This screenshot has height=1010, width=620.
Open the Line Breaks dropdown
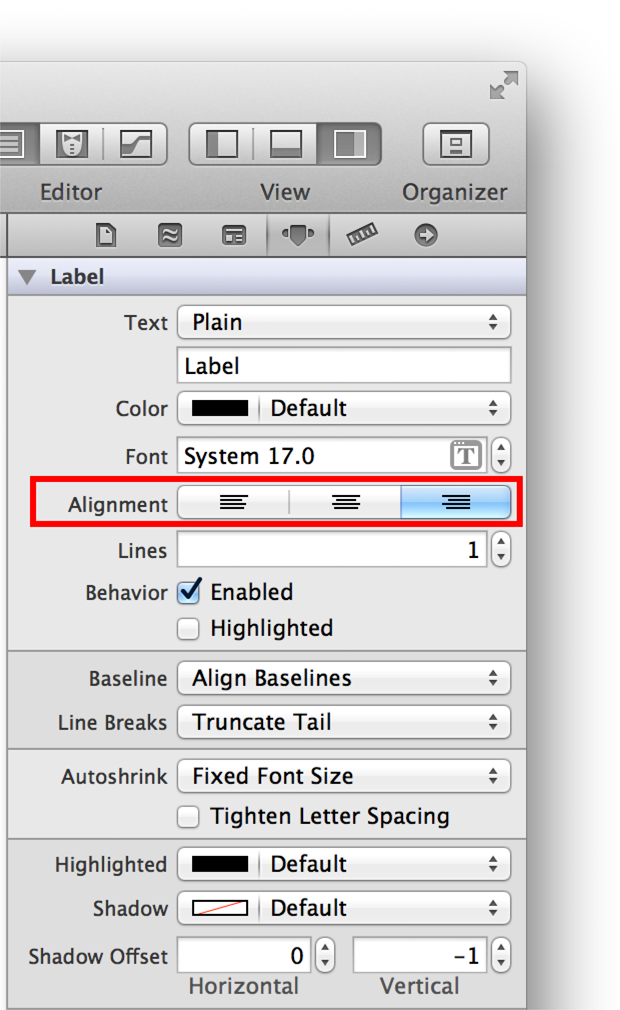pyautogui.click(x=344, y=722)
